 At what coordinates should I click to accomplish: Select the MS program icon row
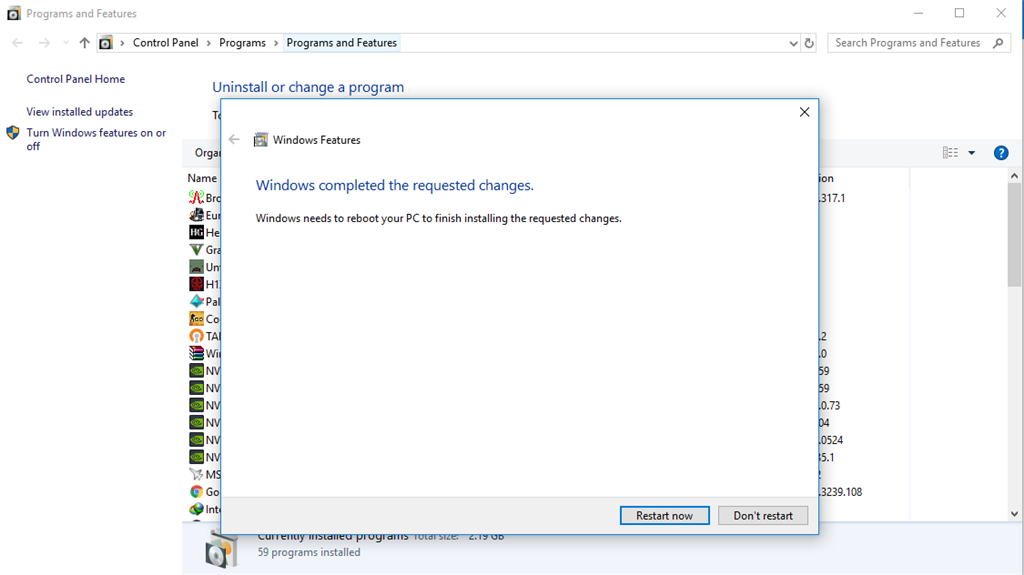[x=204, y=474]
